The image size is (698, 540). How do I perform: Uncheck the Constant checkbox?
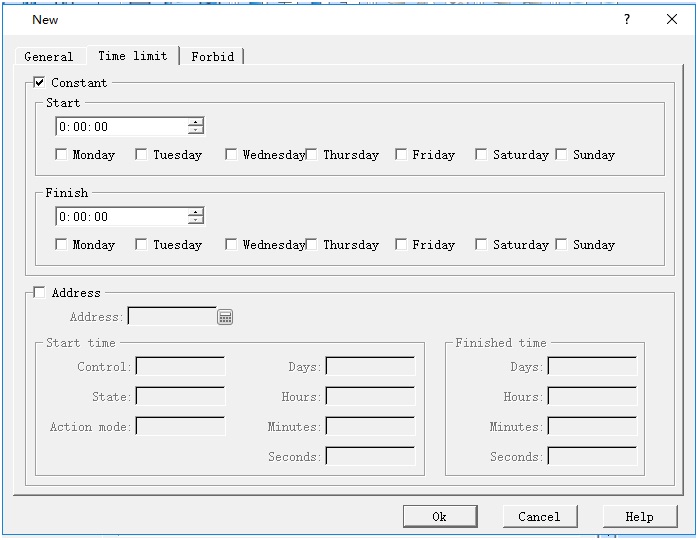[40, 83]
